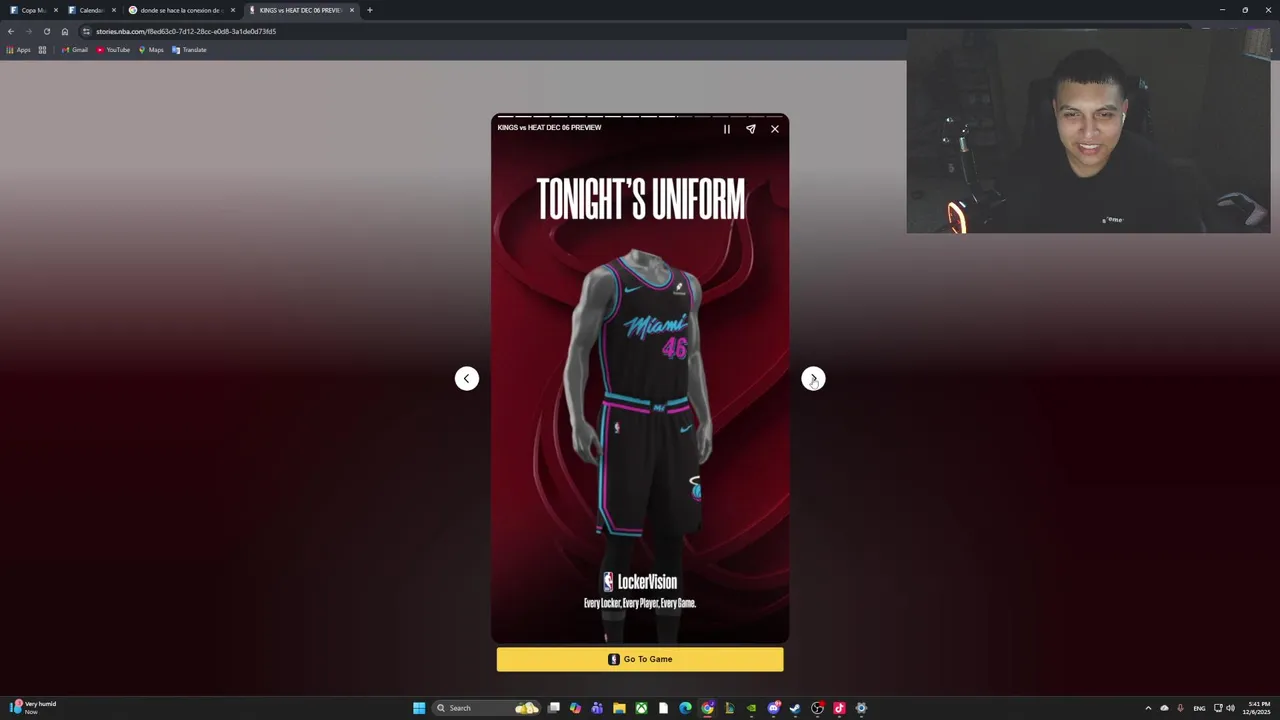Close the KINGS vs HEAT tab
1280x720 pixels.
[x=352, y=10]
